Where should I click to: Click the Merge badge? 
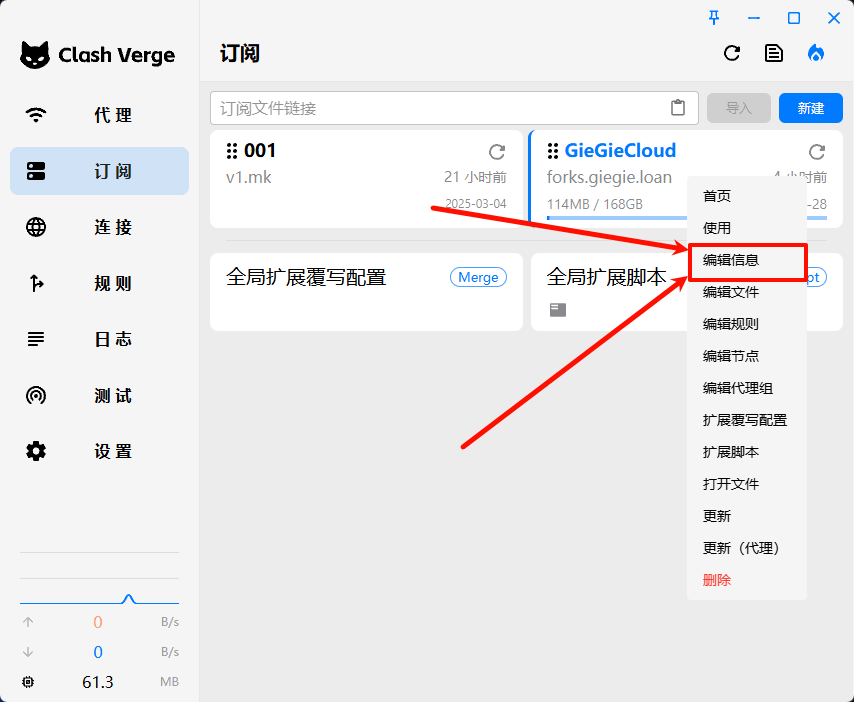(x=478, y=277)
